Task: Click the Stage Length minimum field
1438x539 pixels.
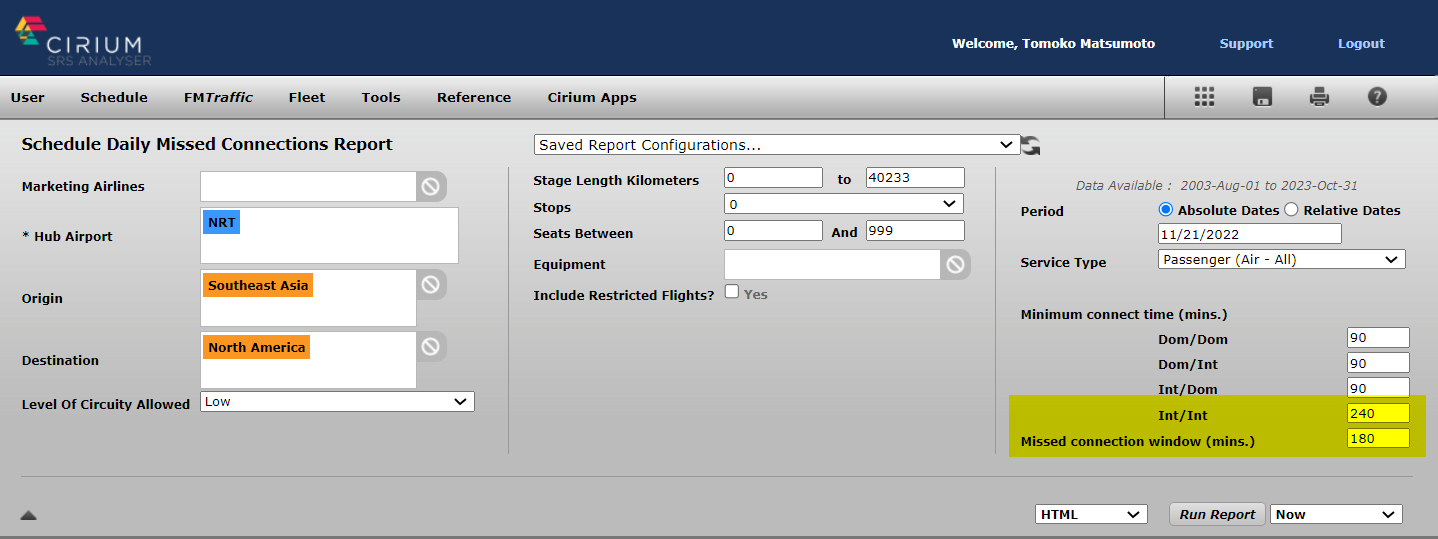Action: [x=773, y=178]
